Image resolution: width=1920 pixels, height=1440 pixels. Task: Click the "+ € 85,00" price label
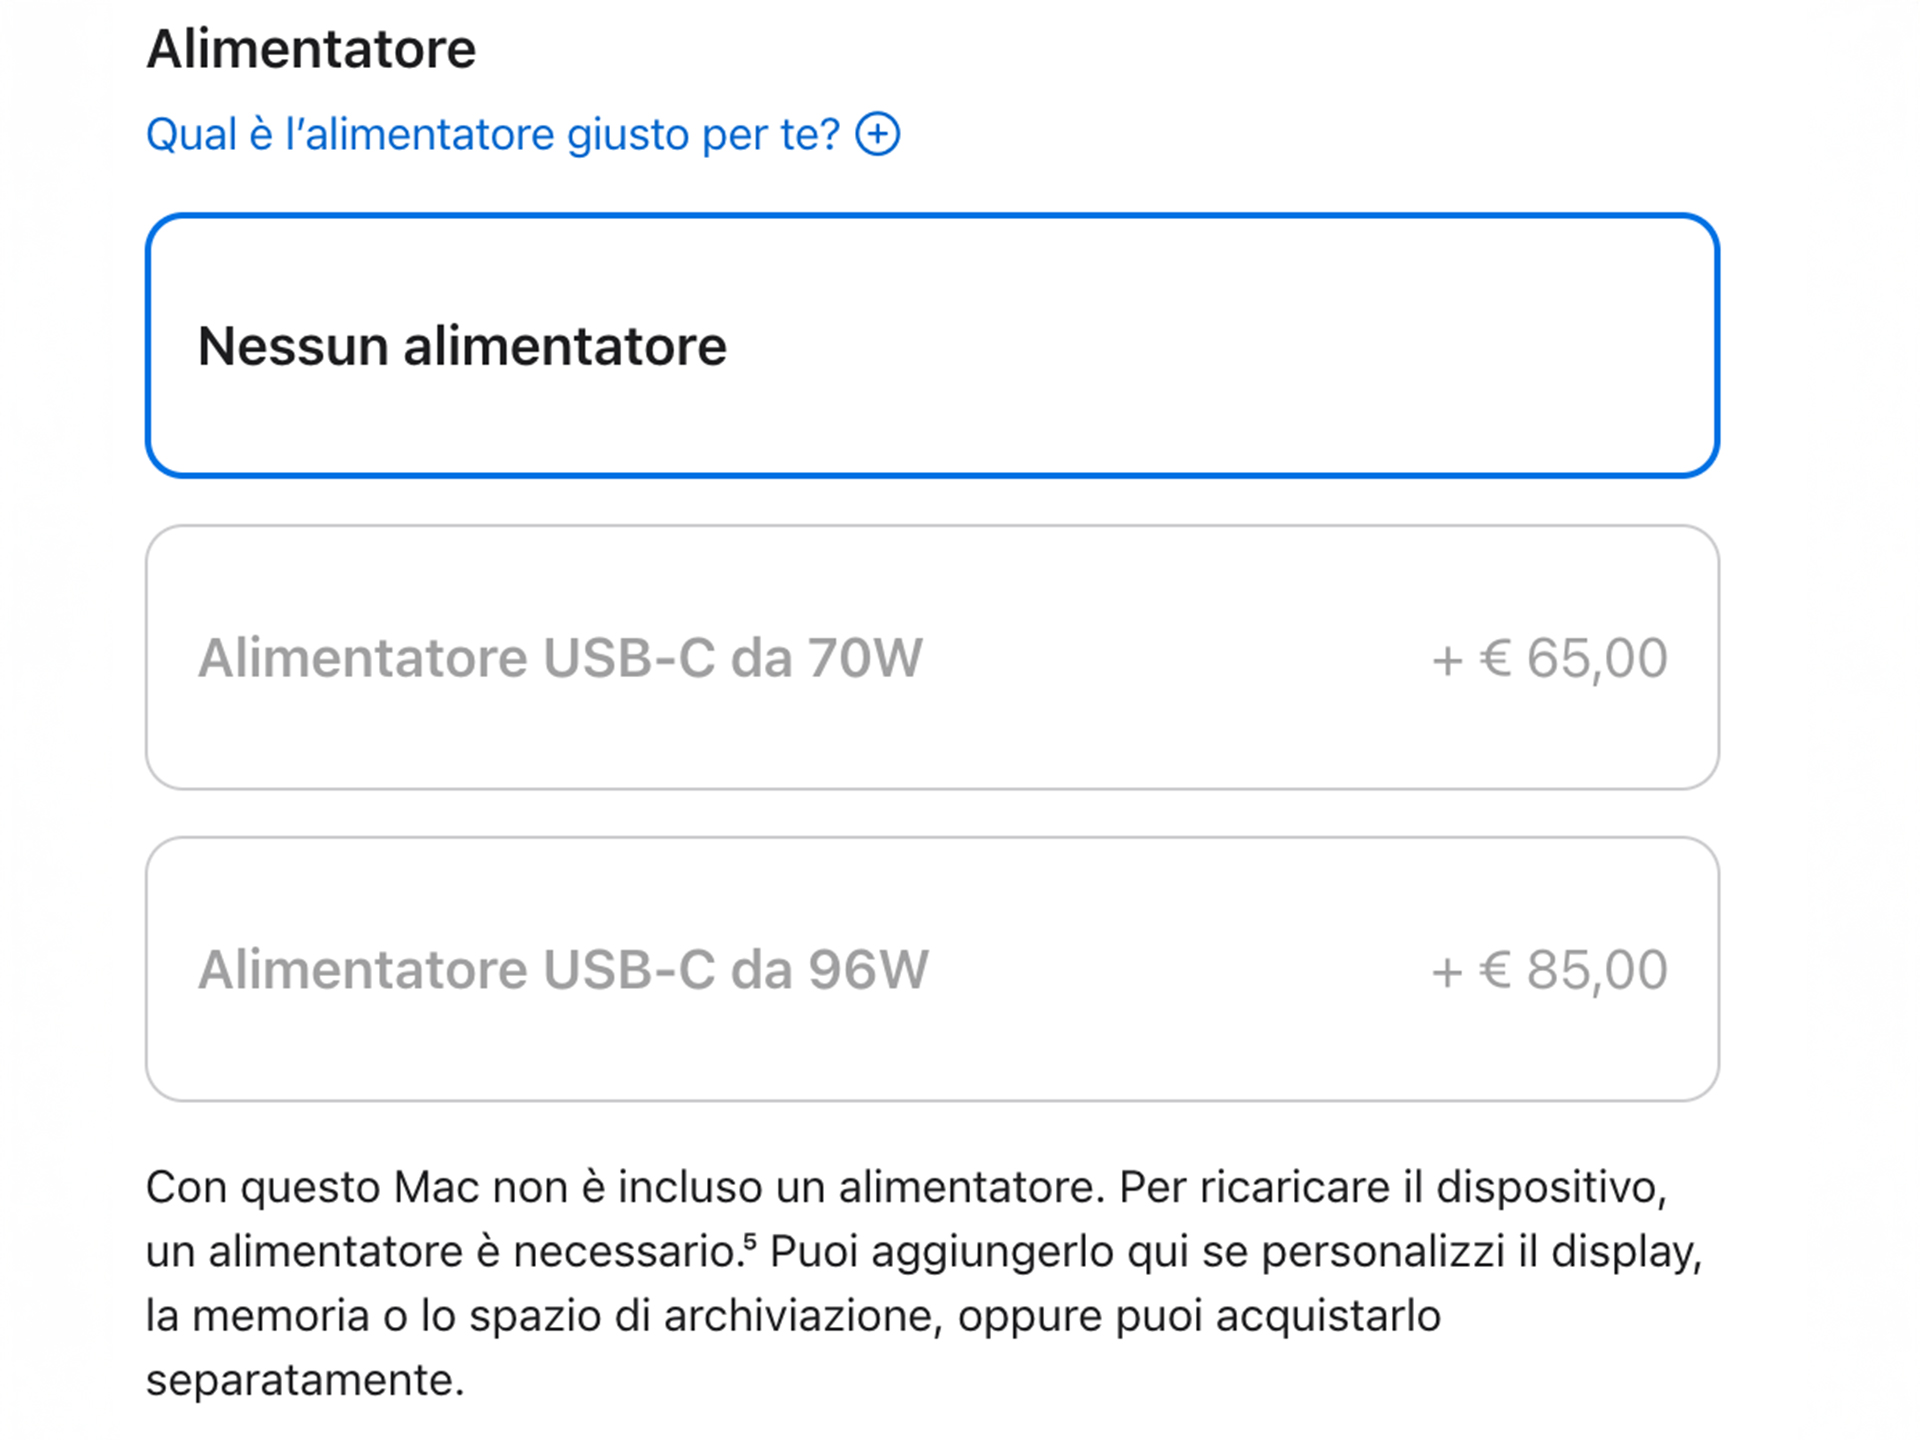[1549, 968]
